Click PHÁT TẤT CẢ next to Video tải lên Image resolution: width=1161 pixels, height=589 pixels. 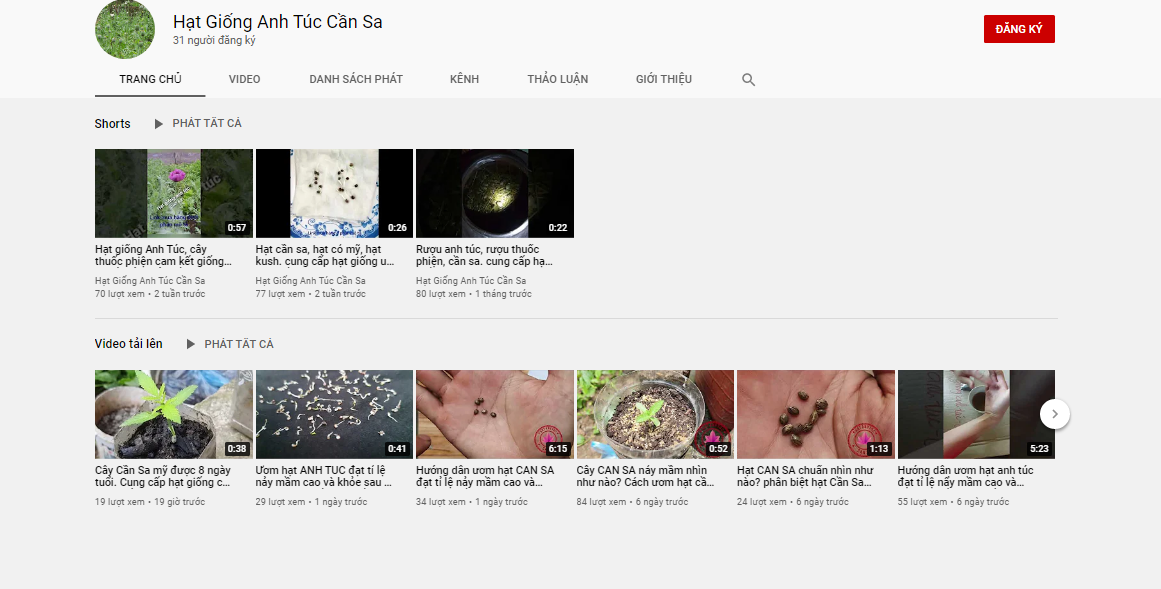[x=239, y=344]
